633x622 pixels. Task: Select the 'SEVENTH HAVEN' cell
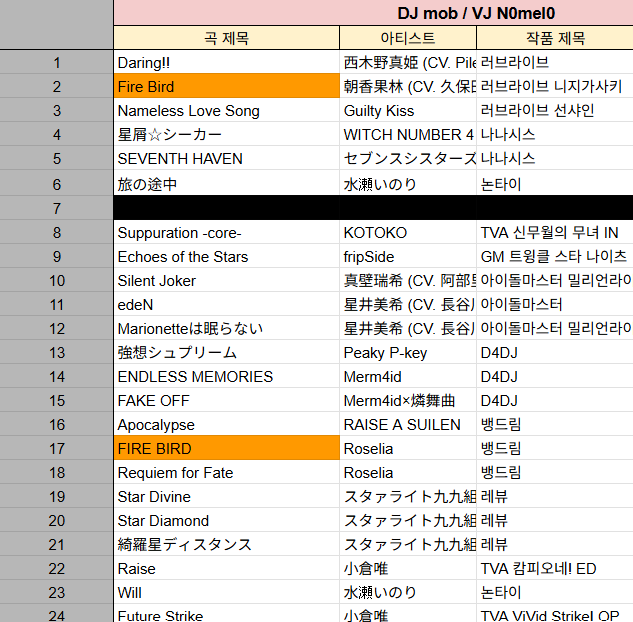click(x=226, y=159)
